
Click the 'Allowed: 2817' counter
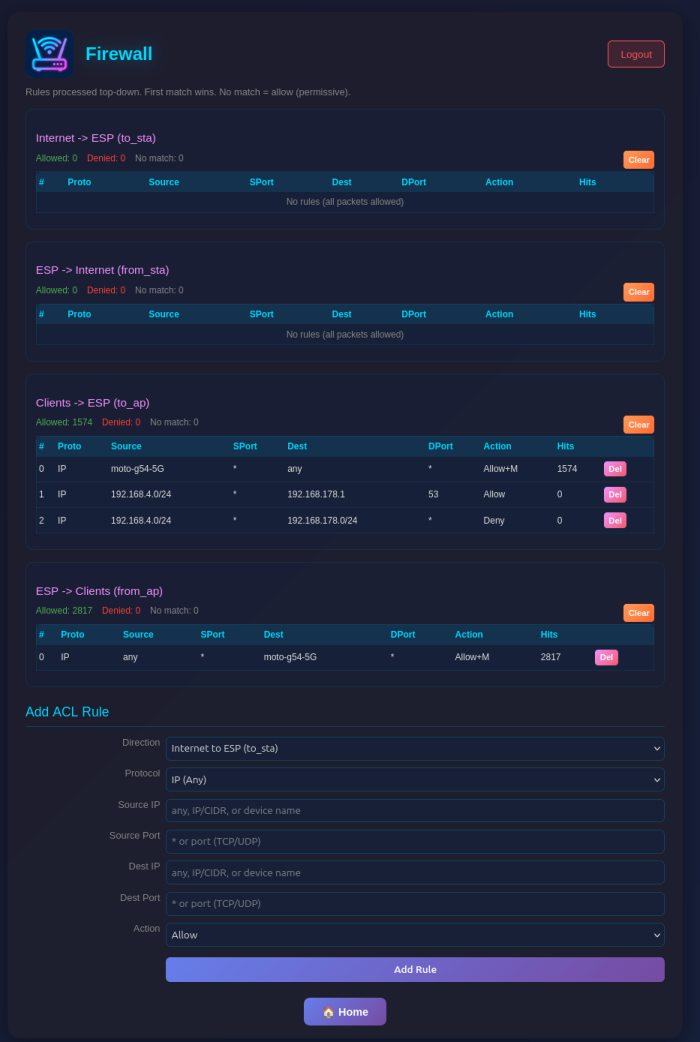coord(64,611)
